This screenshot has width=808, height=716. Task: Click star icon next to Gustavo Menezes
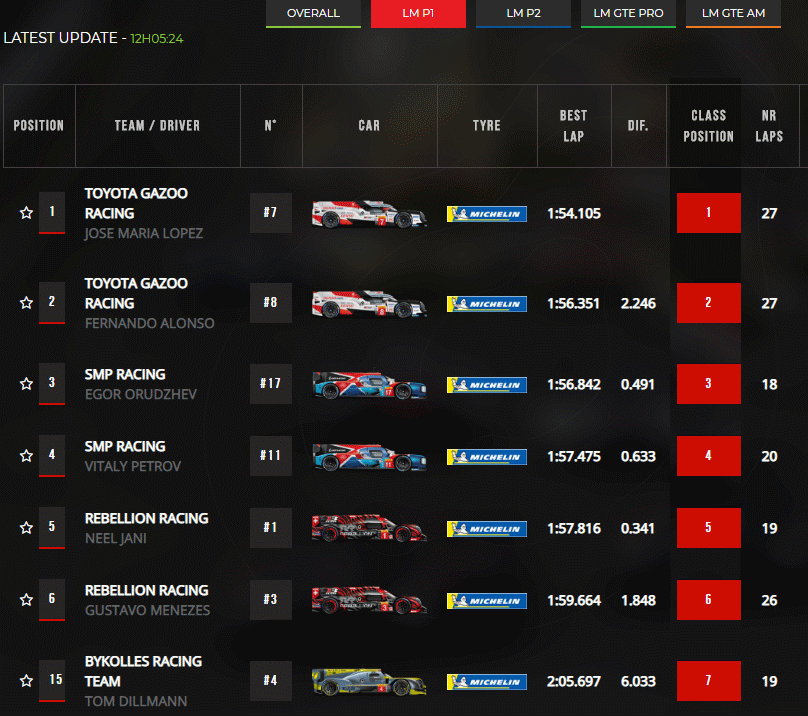point(26,600)
